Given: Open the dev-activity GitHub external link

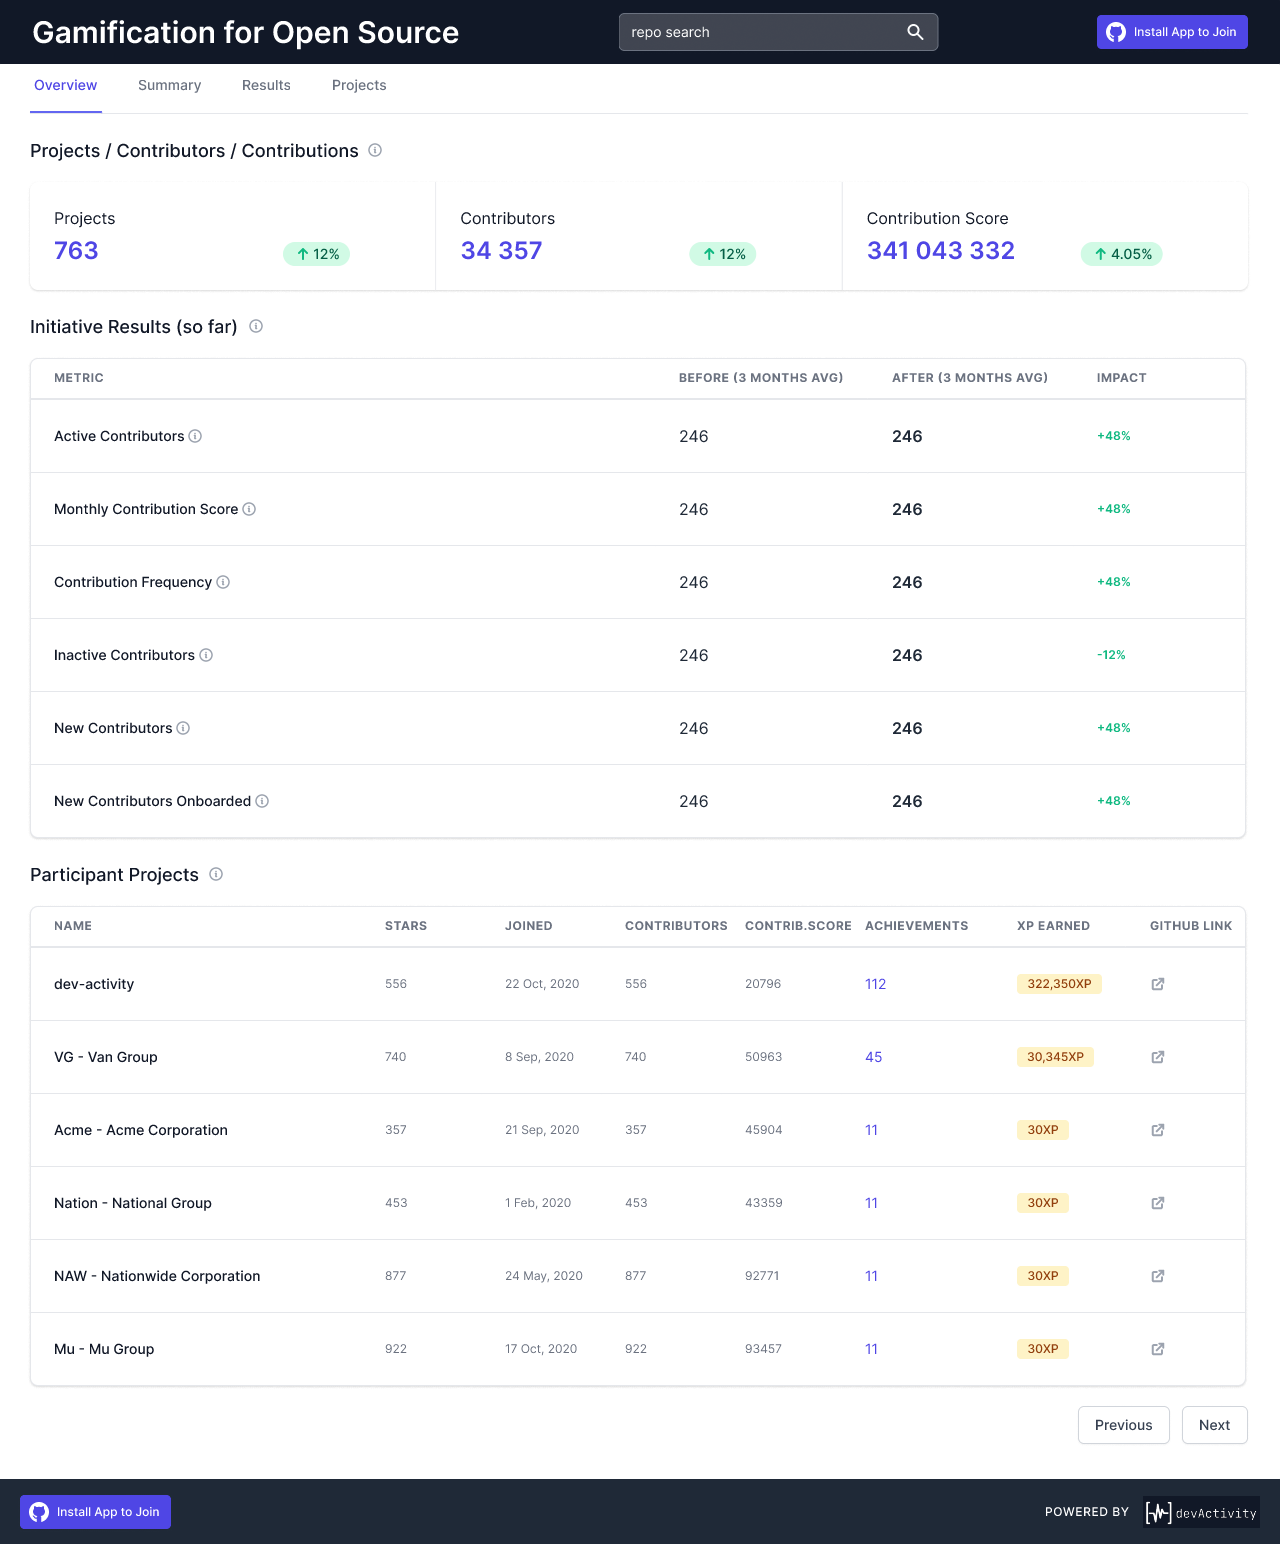Looking at the screenshot, I should click(1157, 984).
